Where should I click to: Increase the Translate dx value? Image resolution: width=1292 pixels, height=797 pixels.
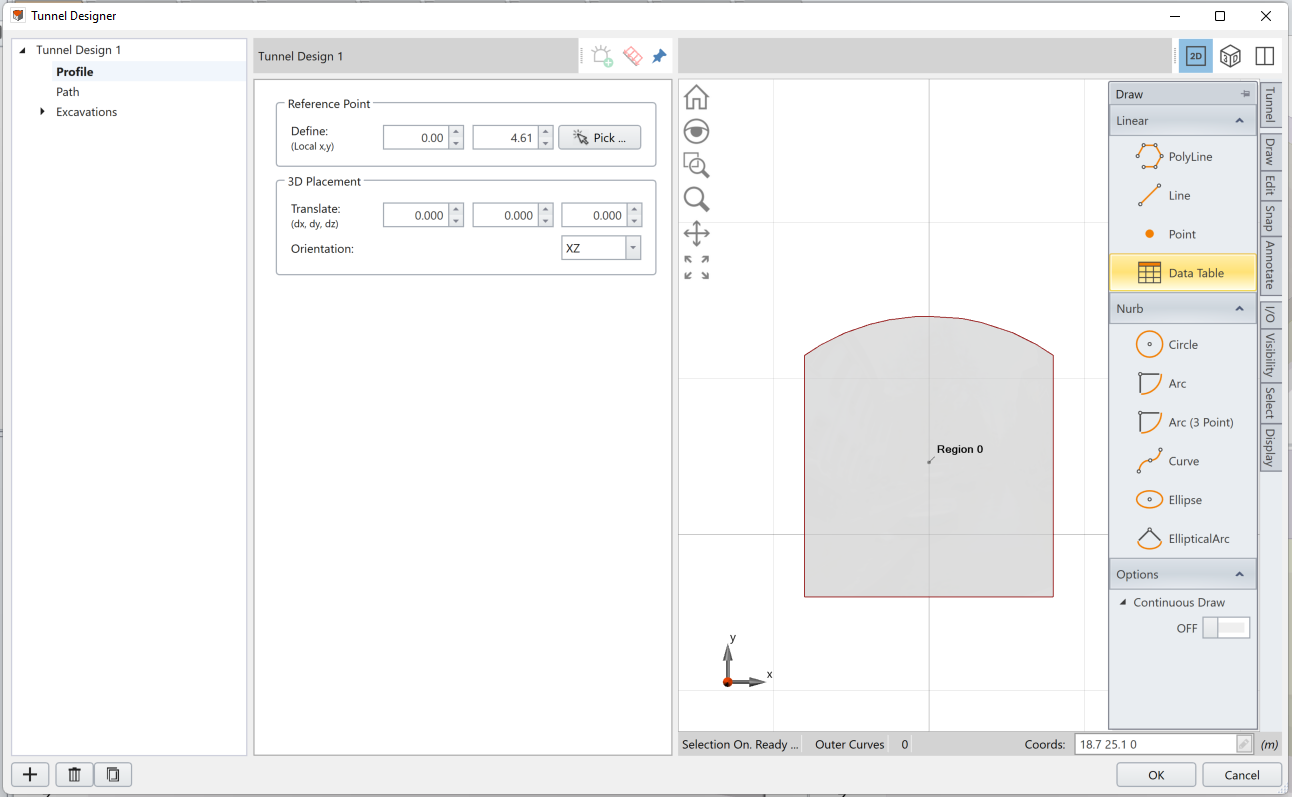457,209
